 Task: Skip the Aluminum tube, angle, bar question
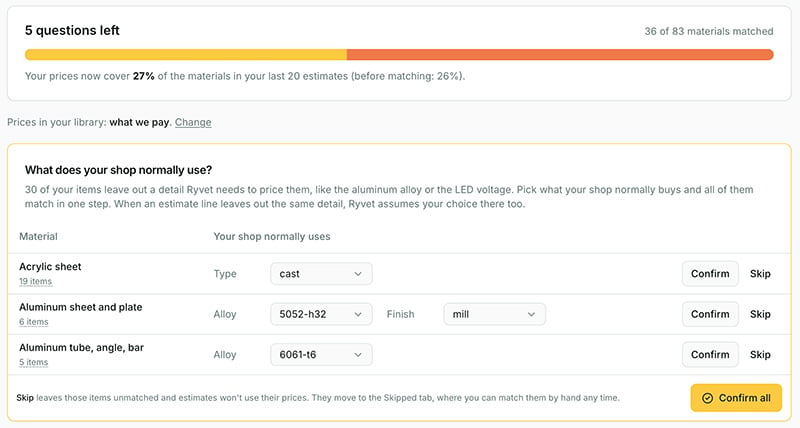760,355
